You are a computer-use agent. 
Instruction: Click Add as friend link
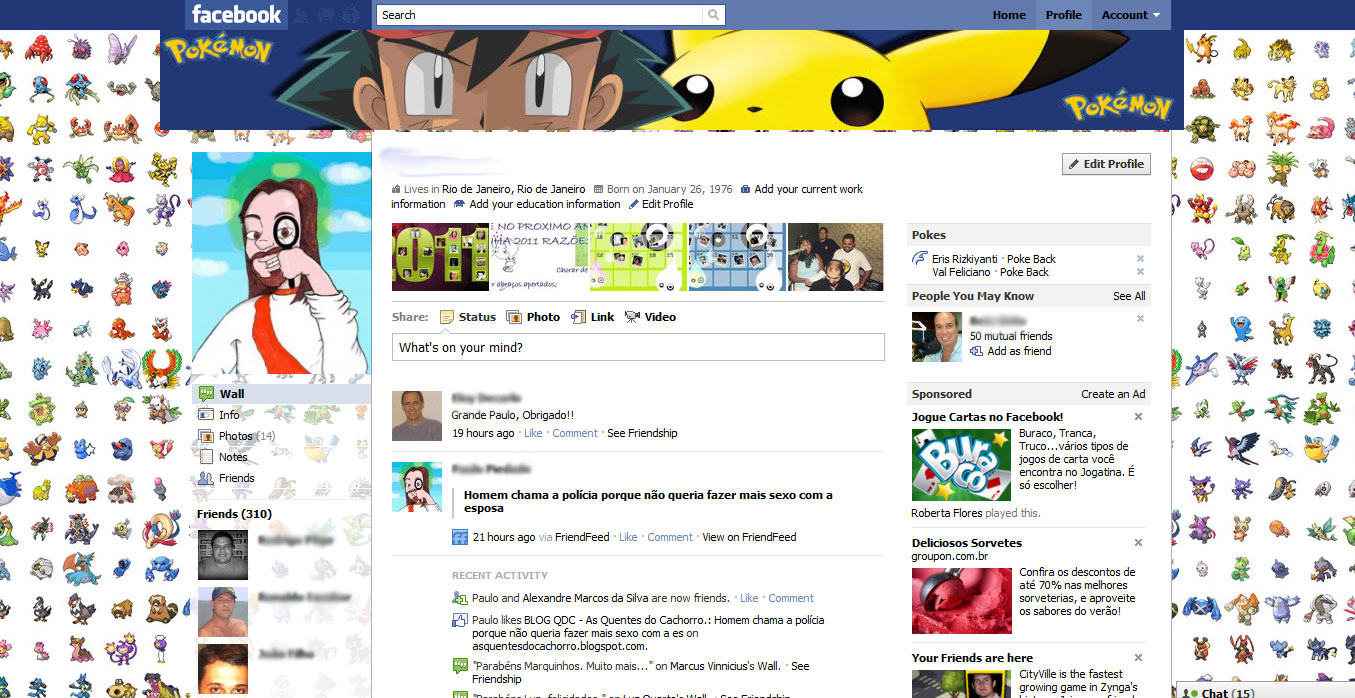point(1019,351)
